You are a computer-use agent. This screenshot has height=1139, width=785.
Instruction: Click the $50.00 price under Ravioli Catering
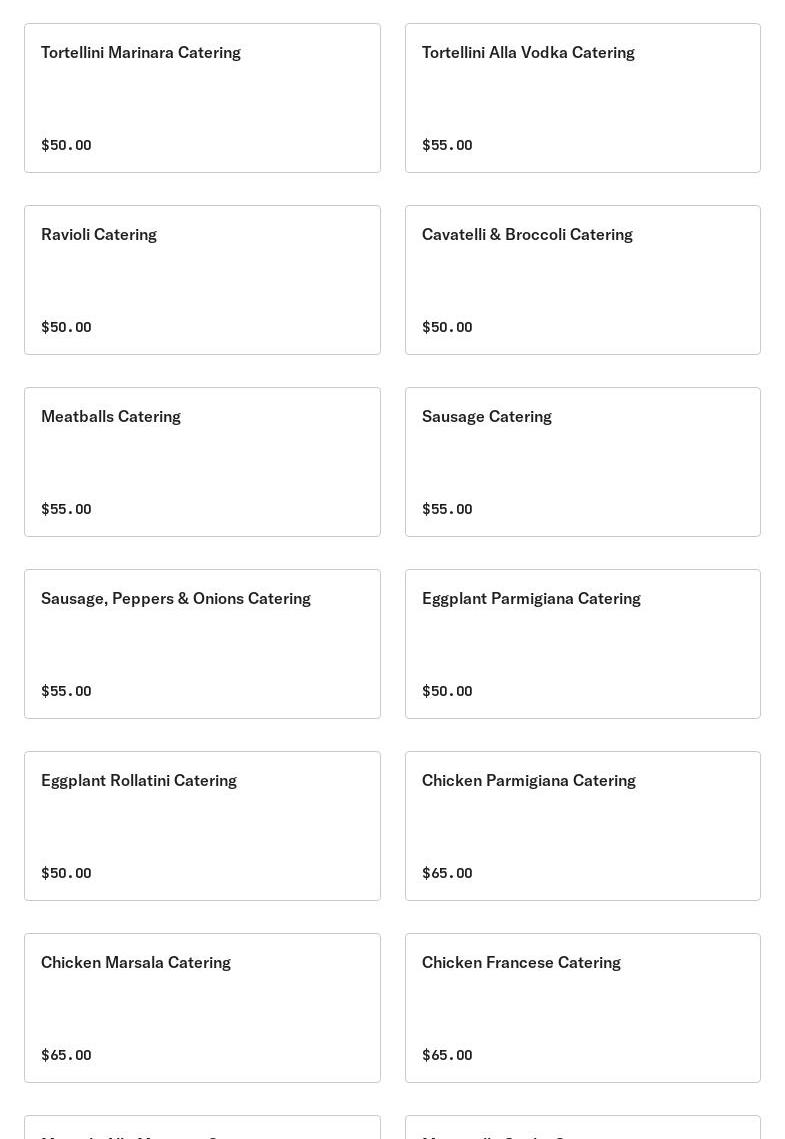[x=66, y=327]
